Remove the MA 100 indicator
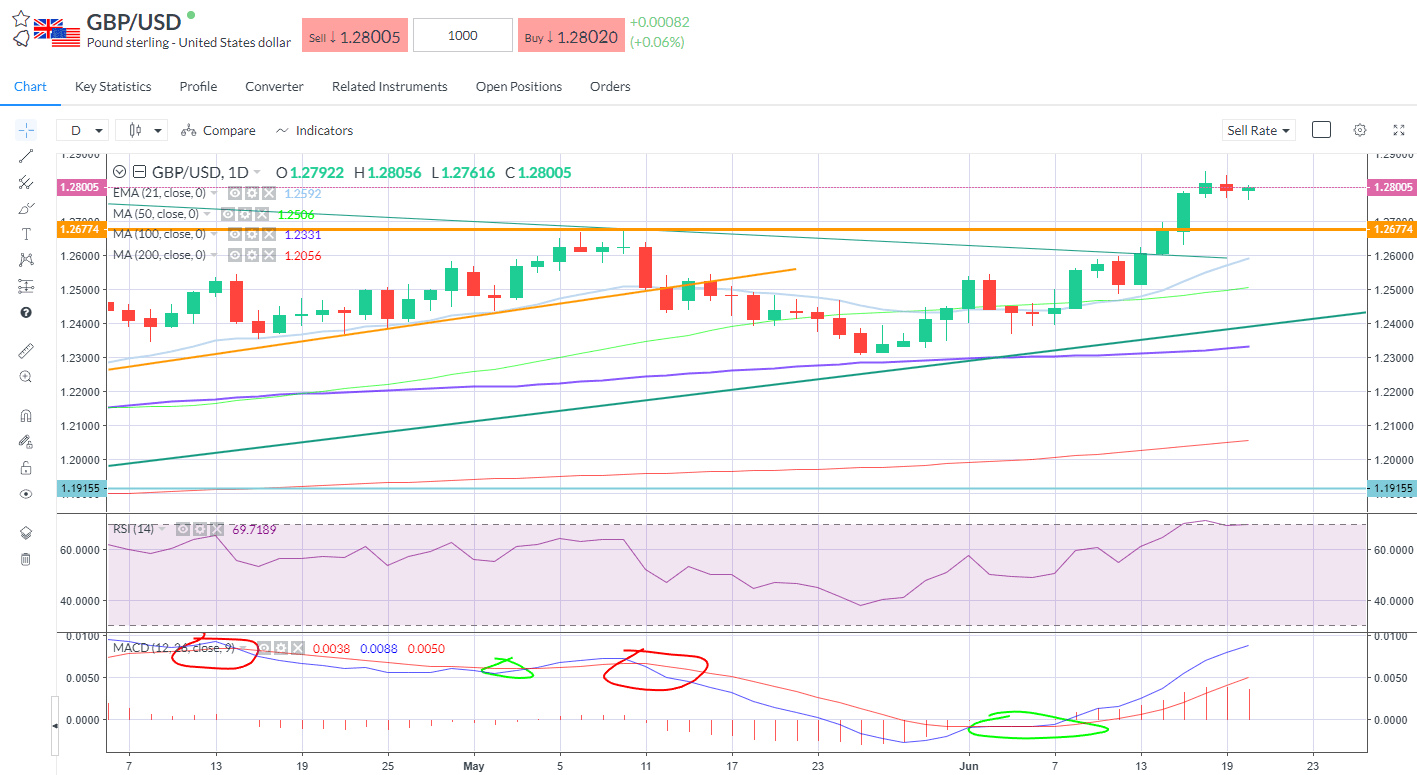The width and height of the screenshot is (1417, 775). click(x=269, y=234)
